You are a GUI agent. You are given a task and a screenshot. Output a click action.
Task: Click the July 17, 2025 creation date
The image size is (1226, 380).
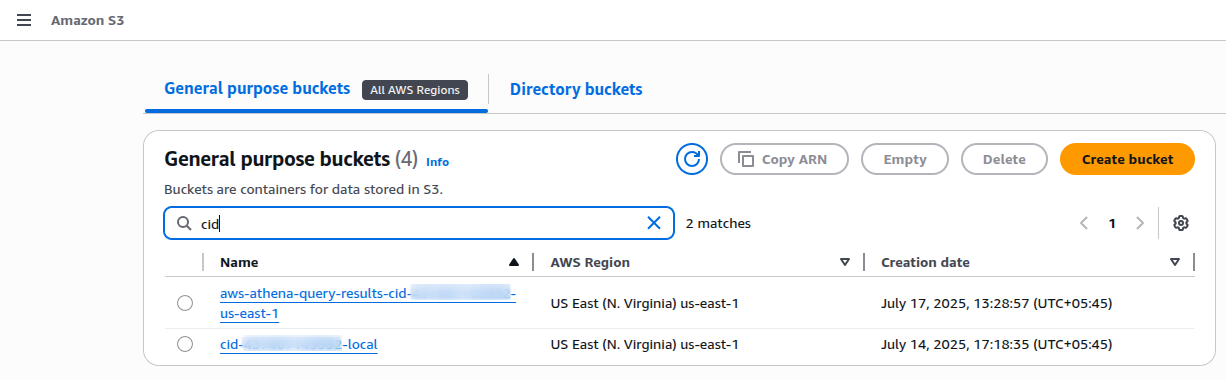pos(996,303)
